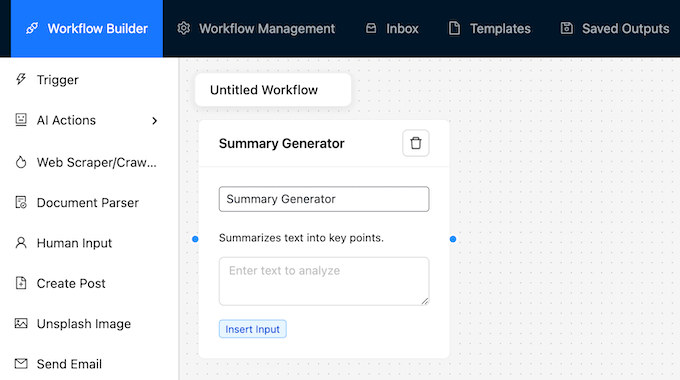Delete the Summary Generator node with trash icon
The height and width of the screenshot is (380, 680).
click(x=415, y=143)
